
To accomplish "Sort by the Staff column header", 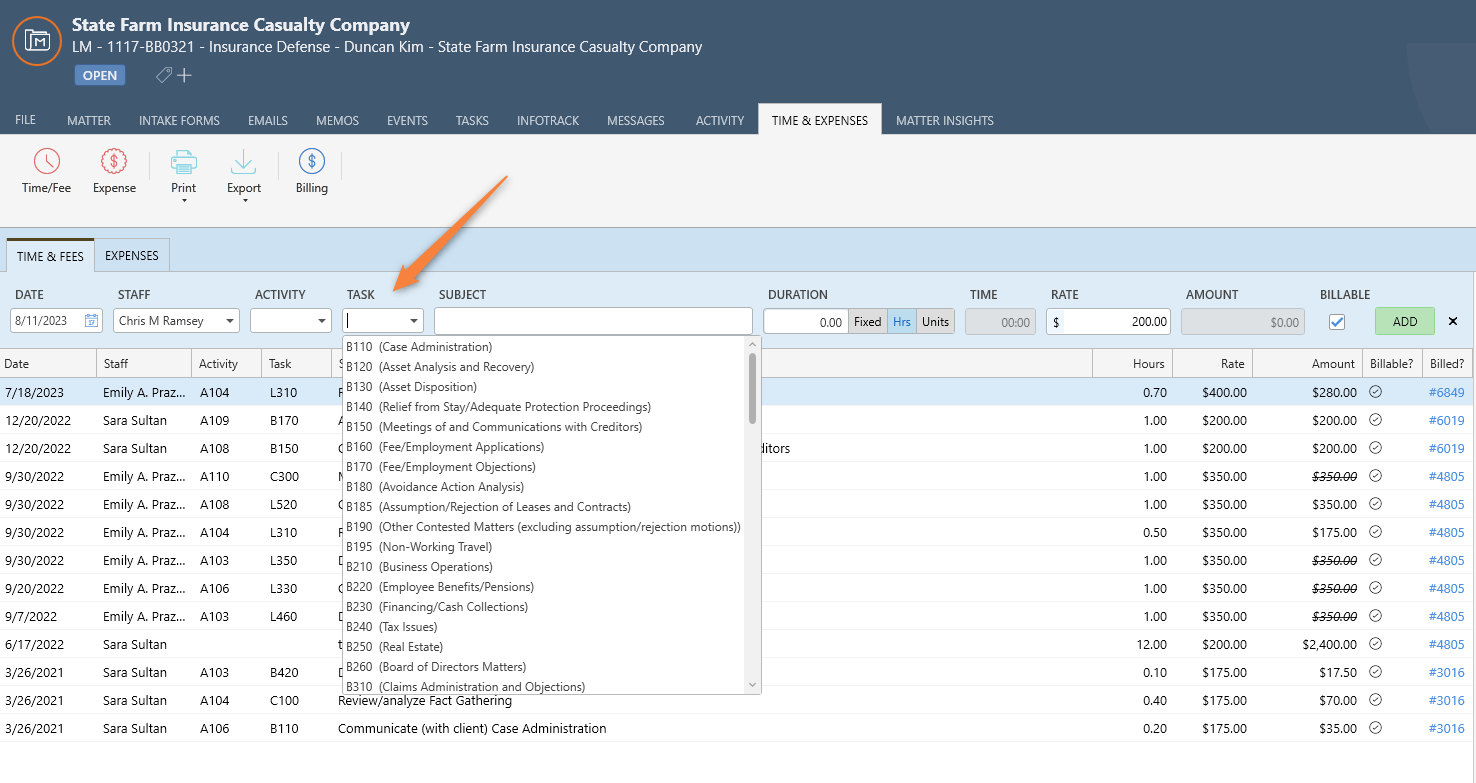I will tap(144, 364).
